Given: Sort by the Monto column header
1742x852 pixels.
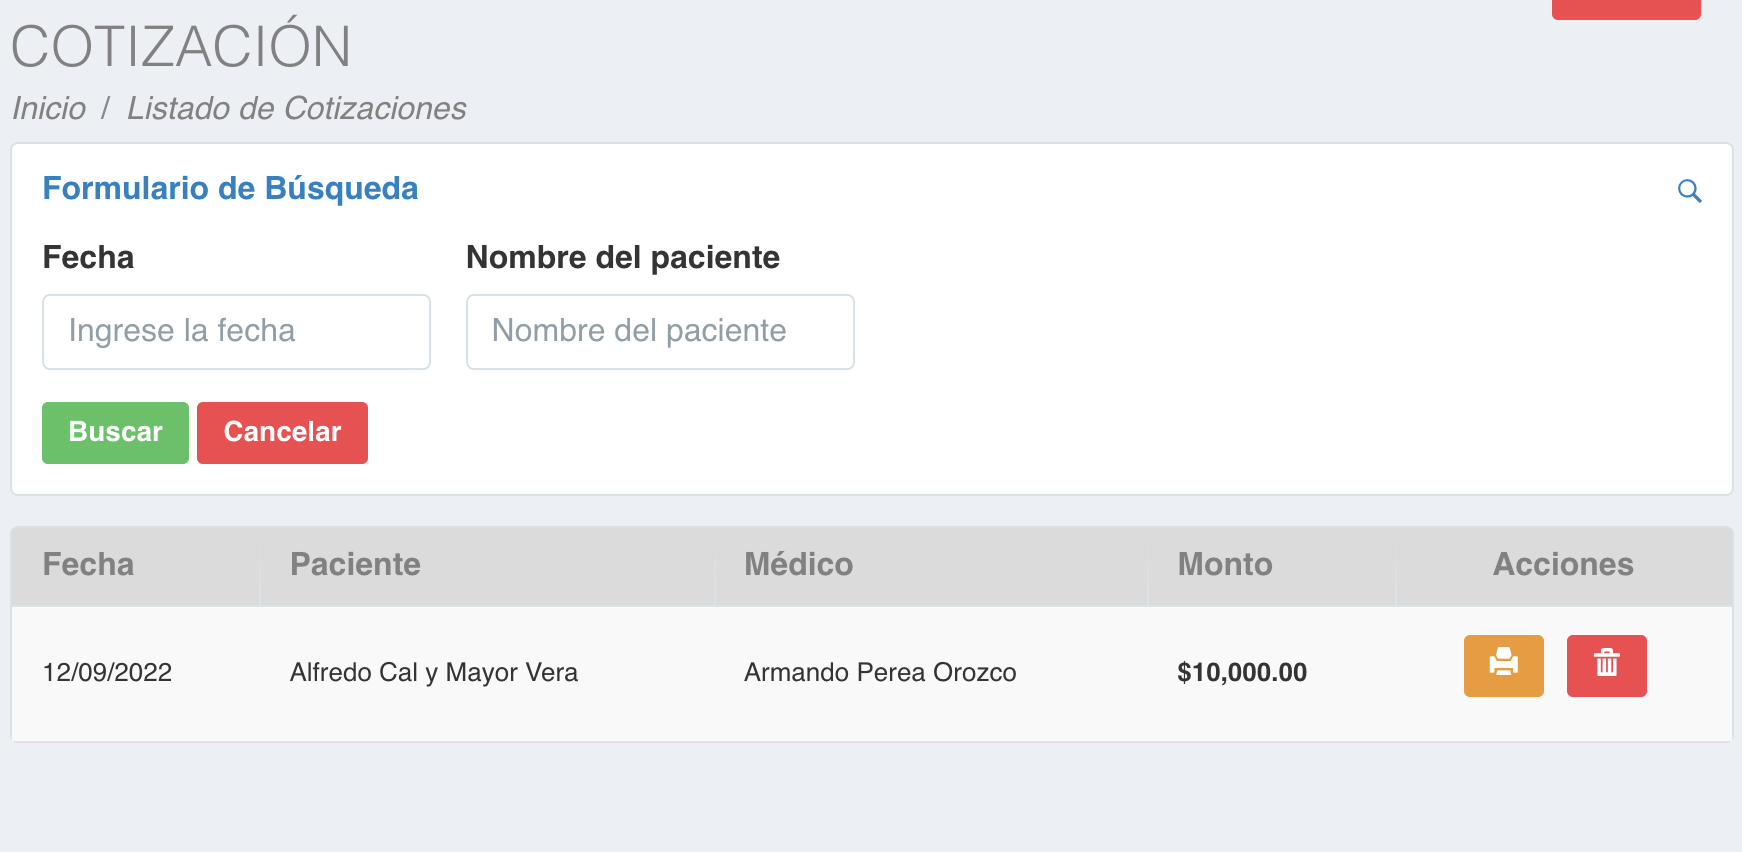Looking at the screenshot, I should tap(1225, 564).
